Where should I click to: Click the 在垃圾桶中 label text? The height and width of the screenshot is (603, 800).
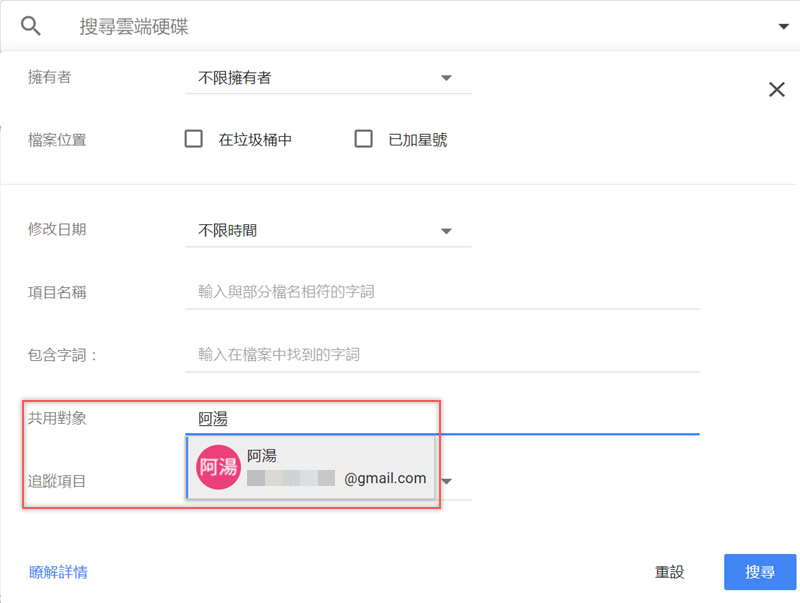255,140
